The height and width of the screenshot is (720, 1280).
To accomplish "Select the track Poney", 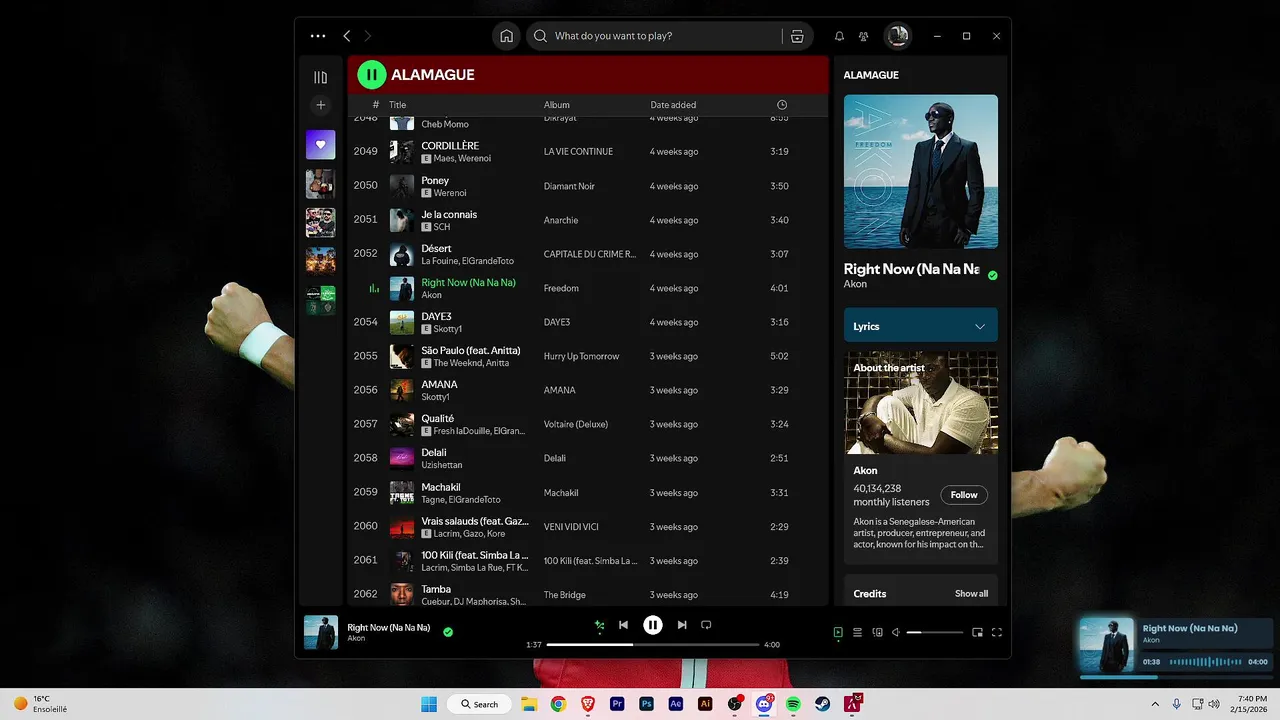I will (x=588, y=186).
